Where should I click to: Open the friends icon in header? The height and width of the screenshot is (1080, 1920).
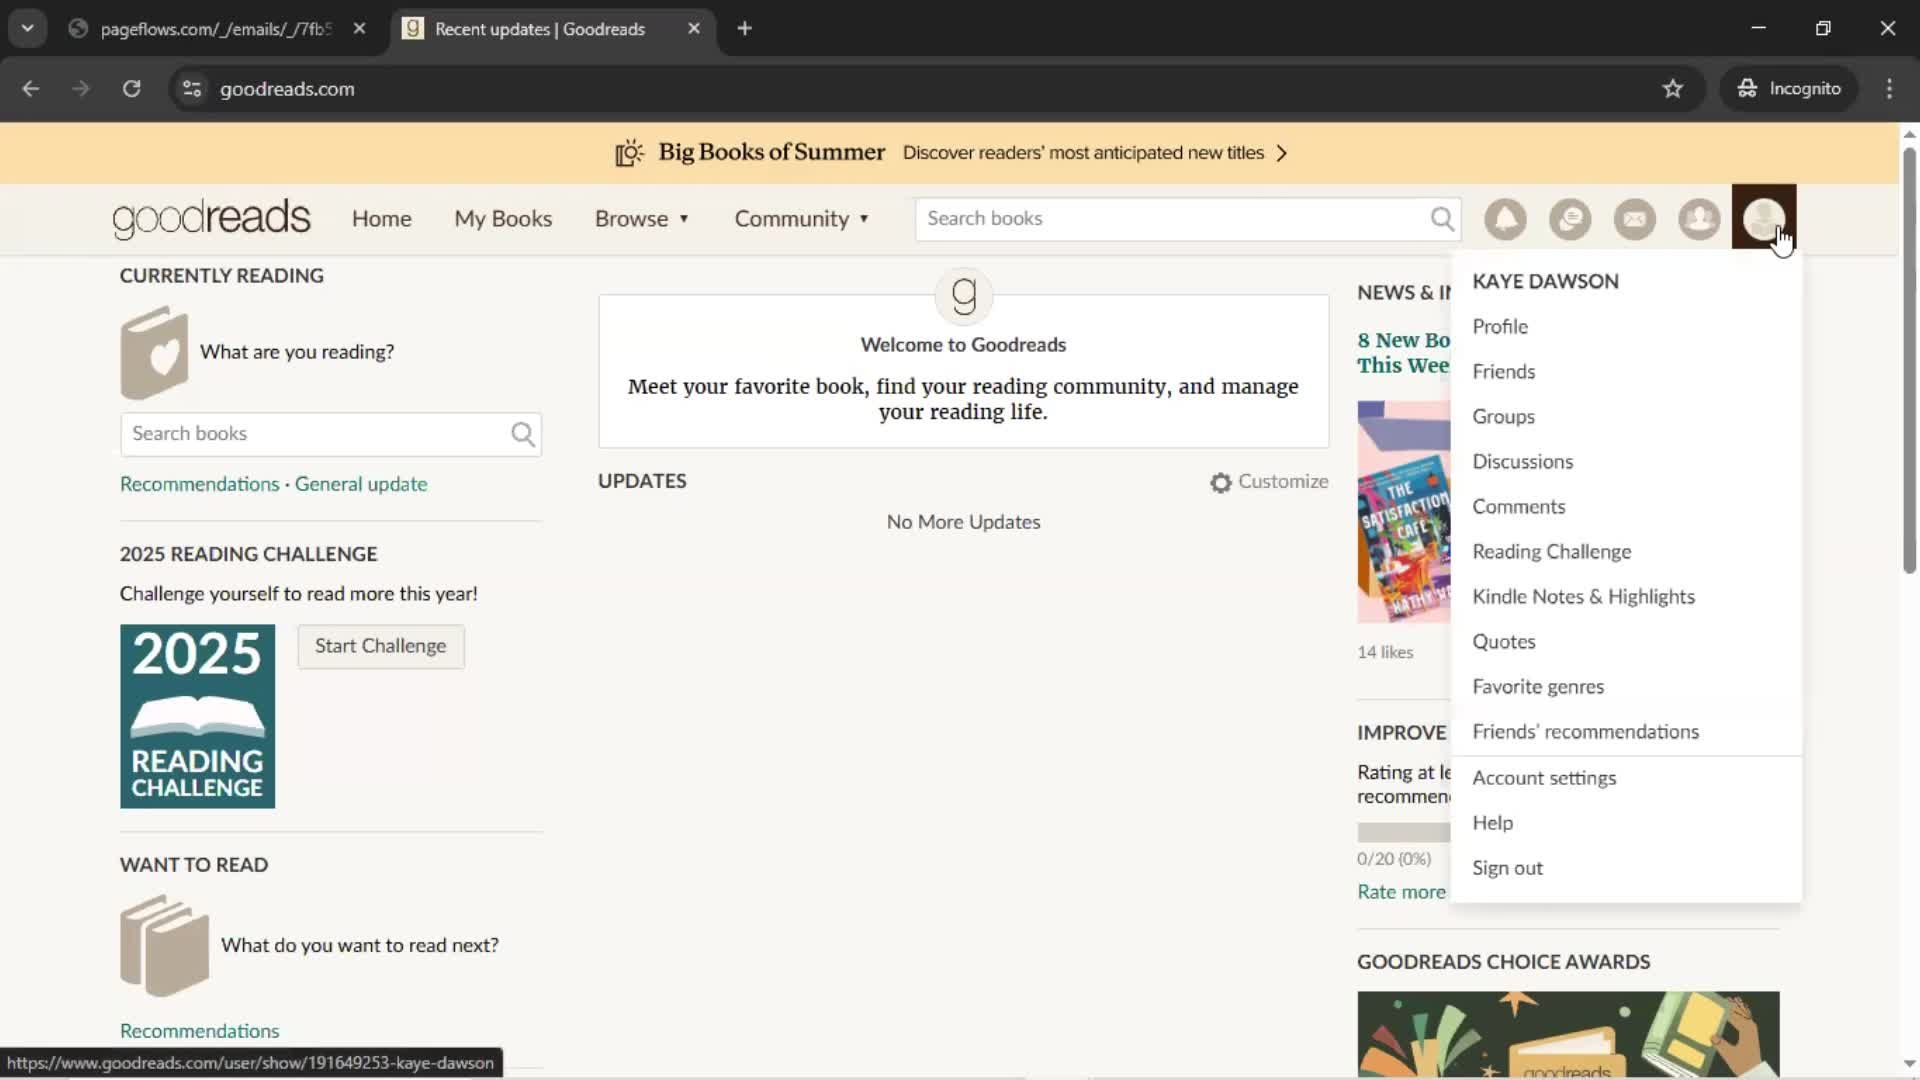pos(1699,219)
